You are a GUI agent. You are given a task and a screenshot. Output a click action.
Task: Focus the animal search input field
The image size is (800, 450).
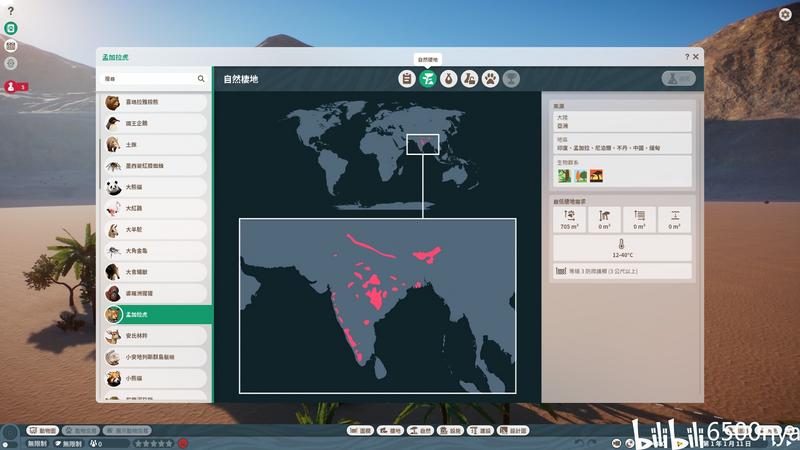tap(154, 79)
